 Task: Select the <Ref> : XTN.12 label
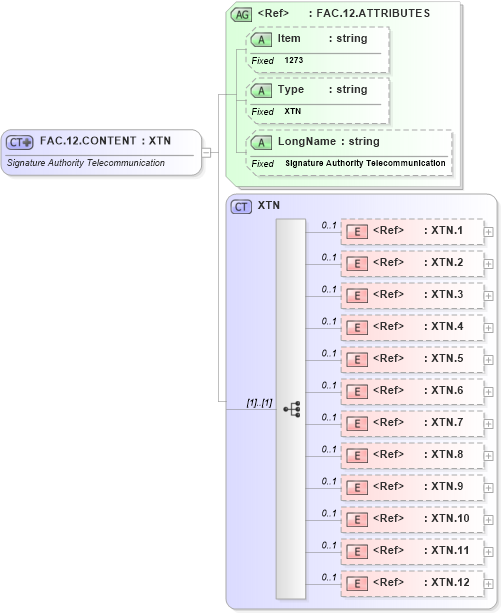[x=421, y=583]
